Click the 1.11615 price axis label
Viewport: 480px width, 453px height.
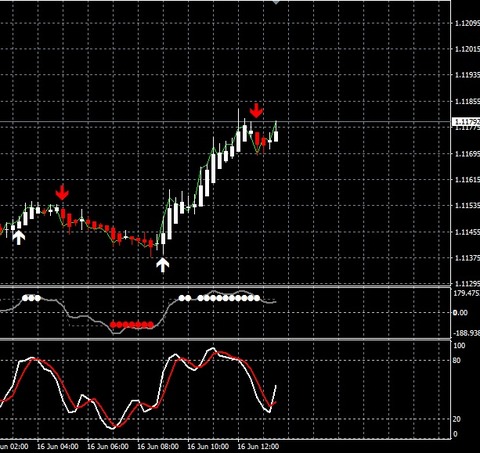(x=467, y=180)
